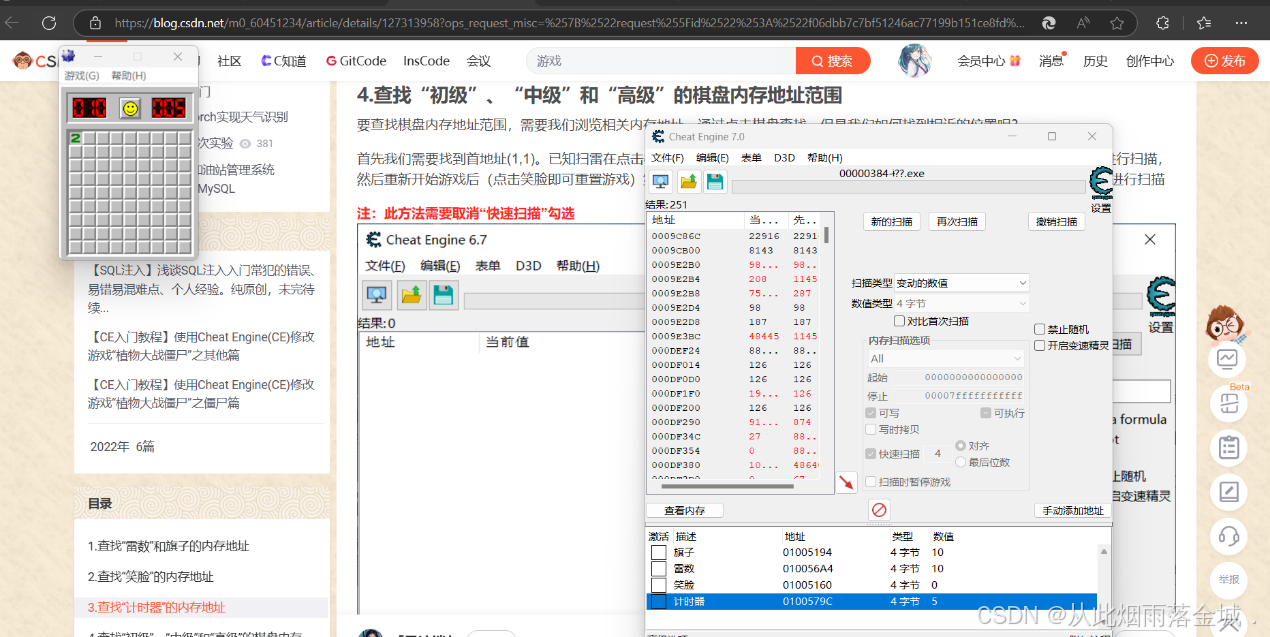1270x637 pixels.
Task: Activate checkbox for 旗子 entry
Action: coord(658,552)
